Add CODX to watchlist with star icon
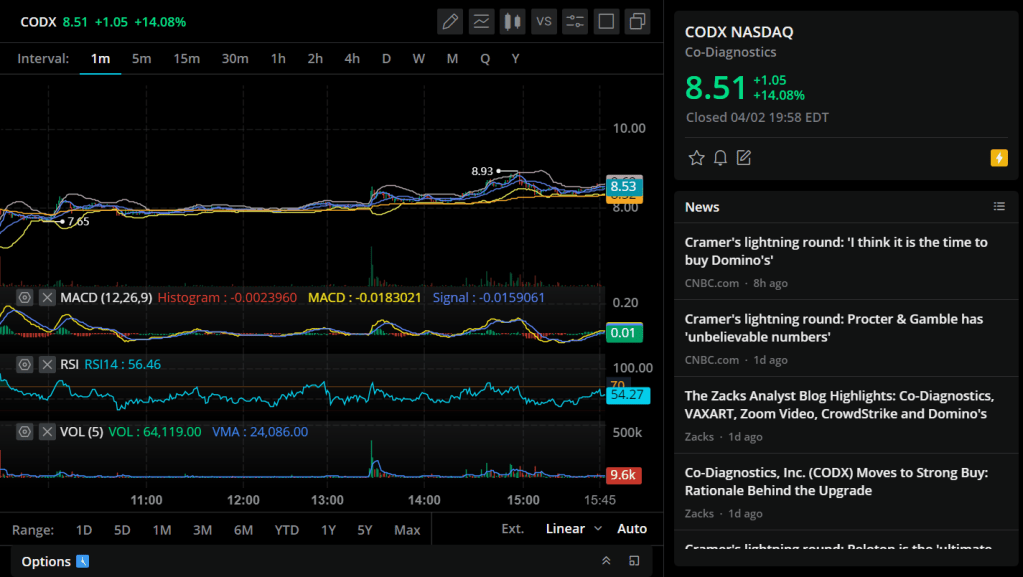 (x=696, y=158)
